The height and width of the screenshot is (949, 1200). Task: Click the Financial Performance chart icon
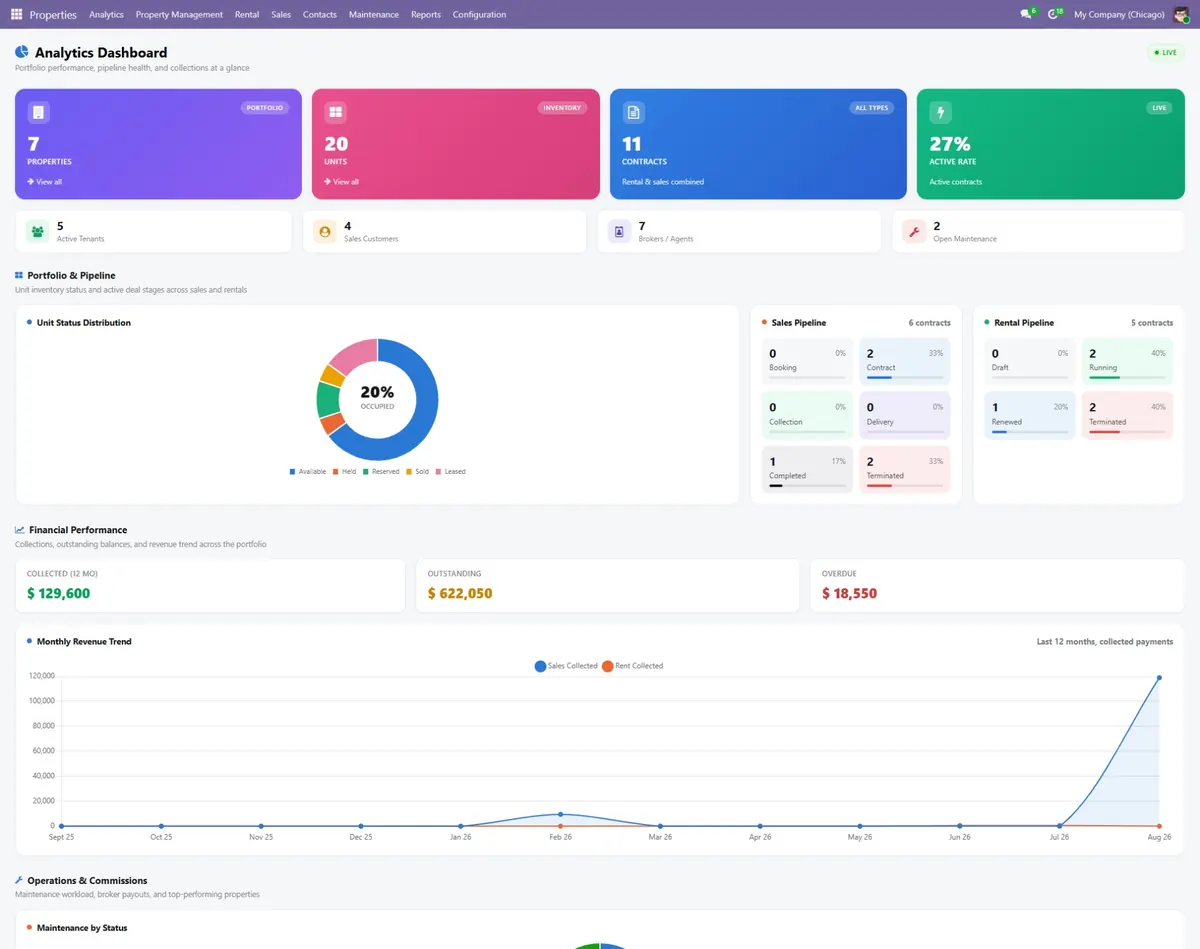coord(20,530)
